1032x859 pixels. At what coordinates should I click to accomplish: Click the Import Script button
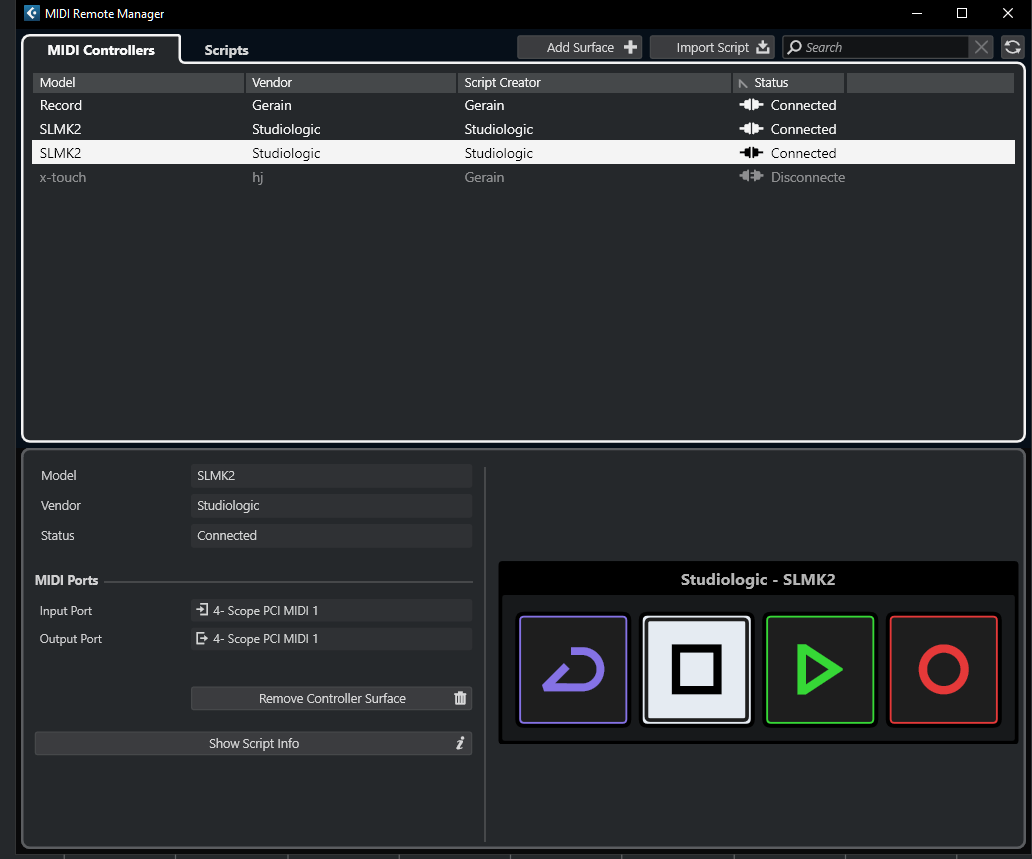pyautogui.click(x=712, y=47)
